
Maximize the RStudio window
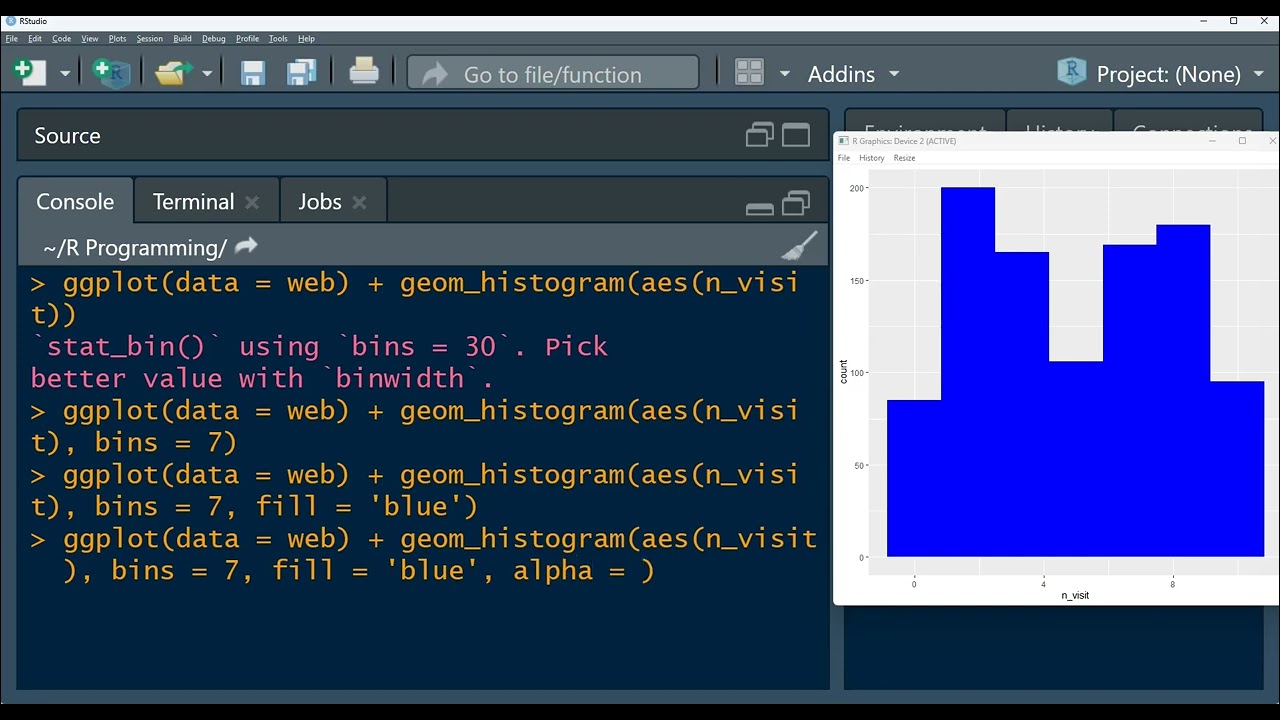(1233, 21)
